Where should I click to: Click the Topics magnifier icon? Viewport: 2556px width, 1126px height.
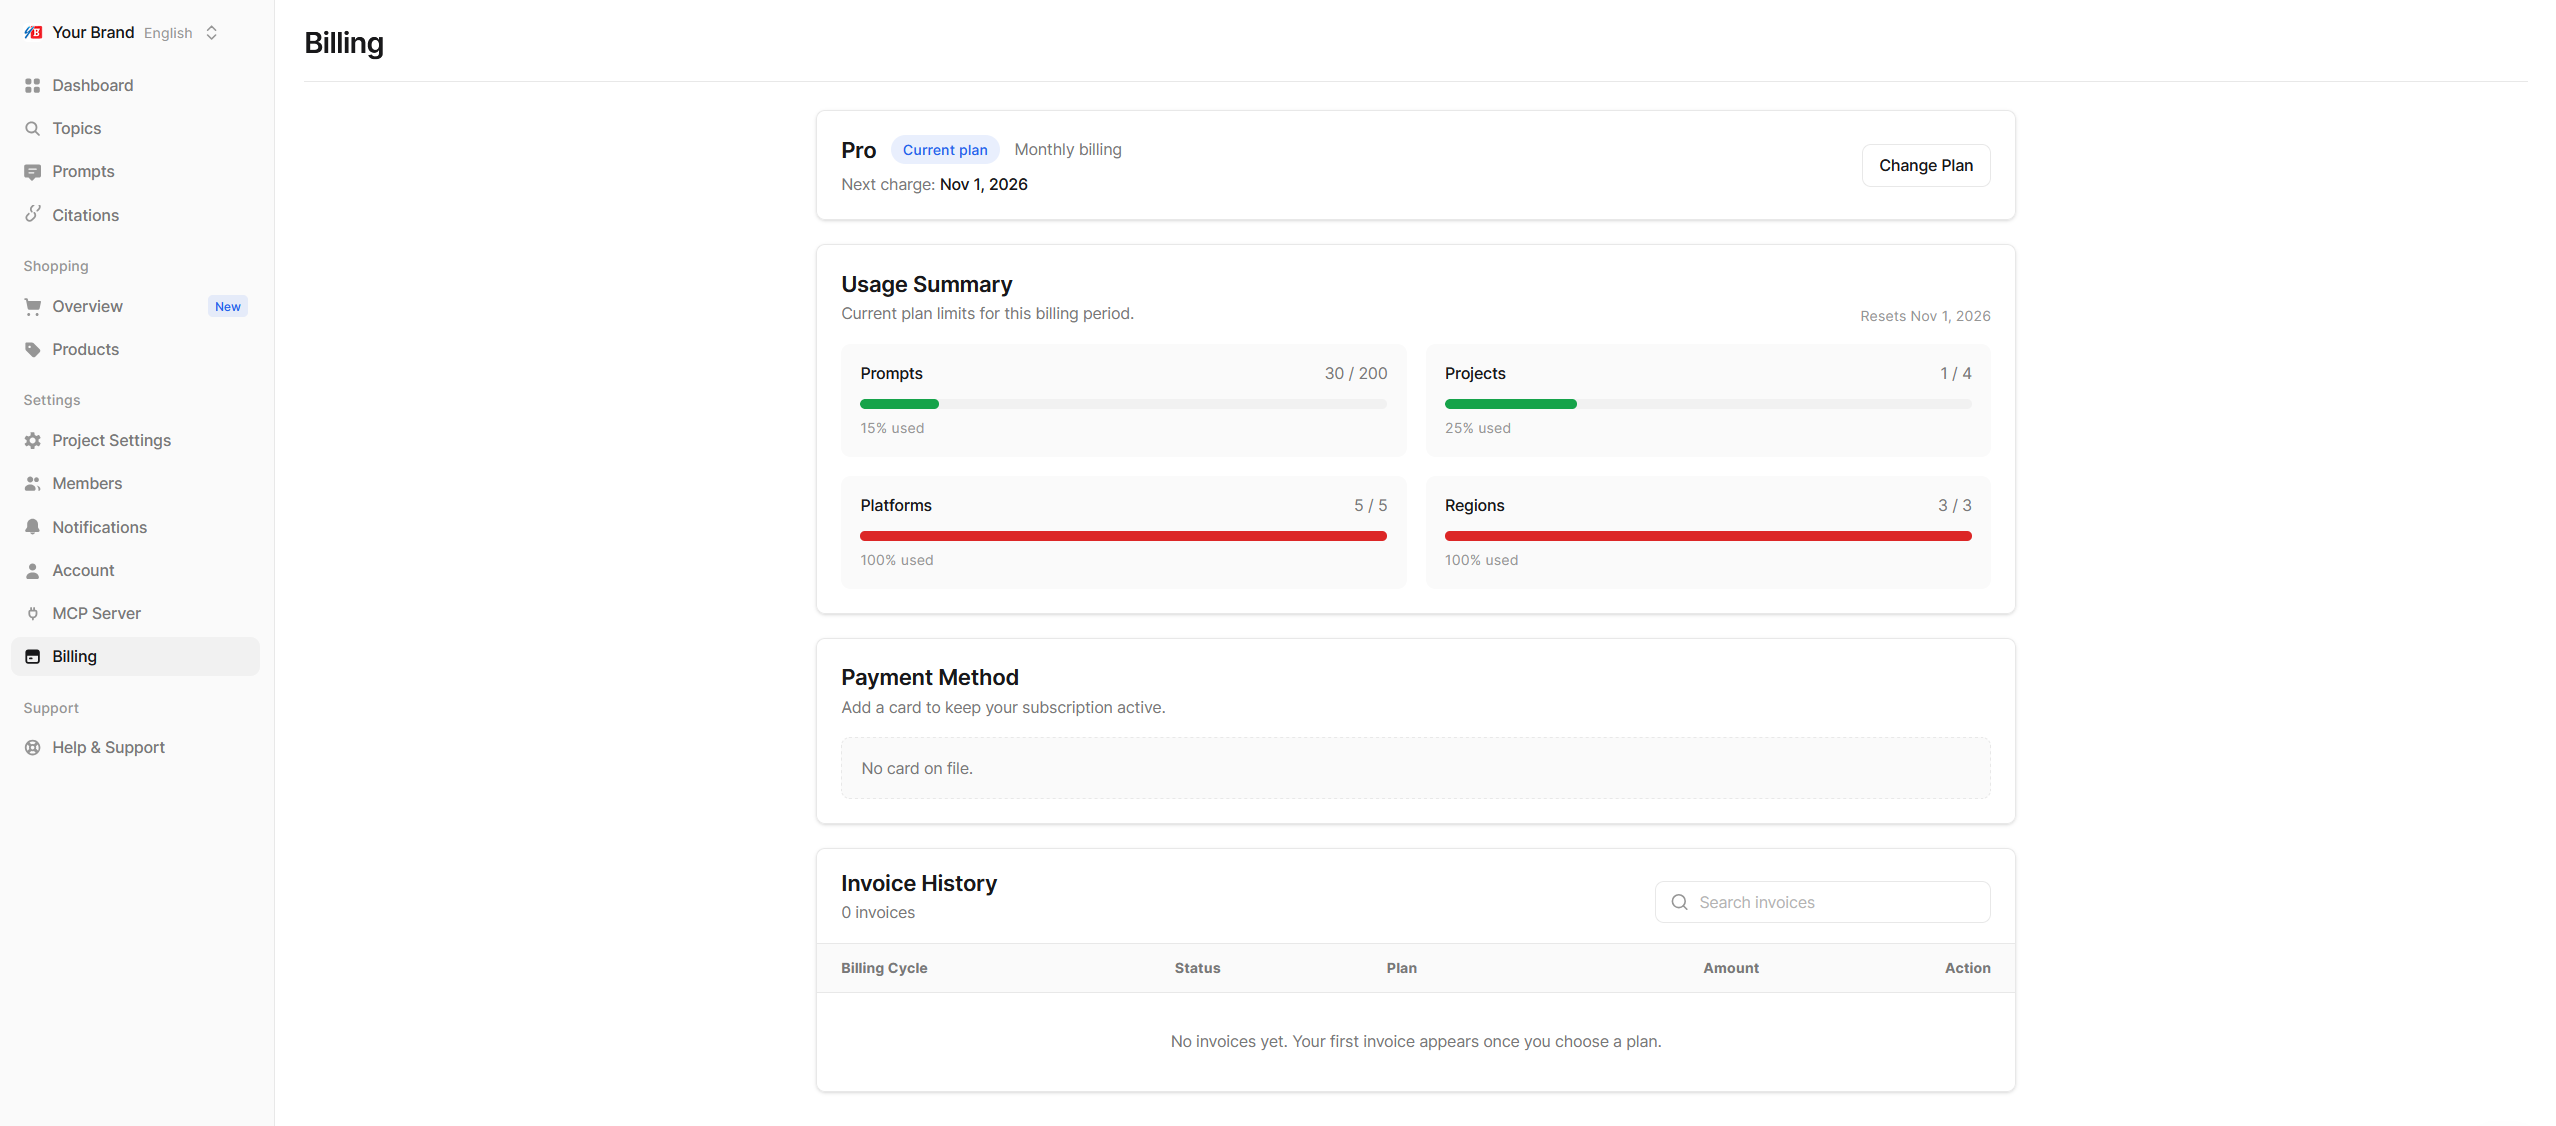33,128
